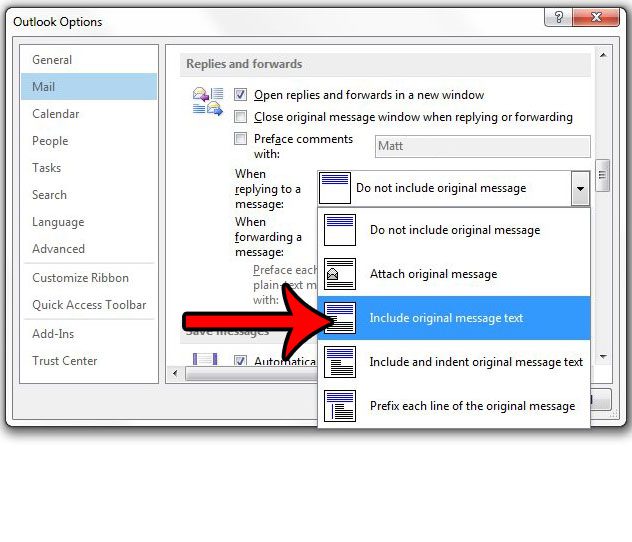Image resolution: width=632 pixels, height=542 pixels.
Task: Collapse the reply message dropdown arrow
Action: [x=580, y=188]
